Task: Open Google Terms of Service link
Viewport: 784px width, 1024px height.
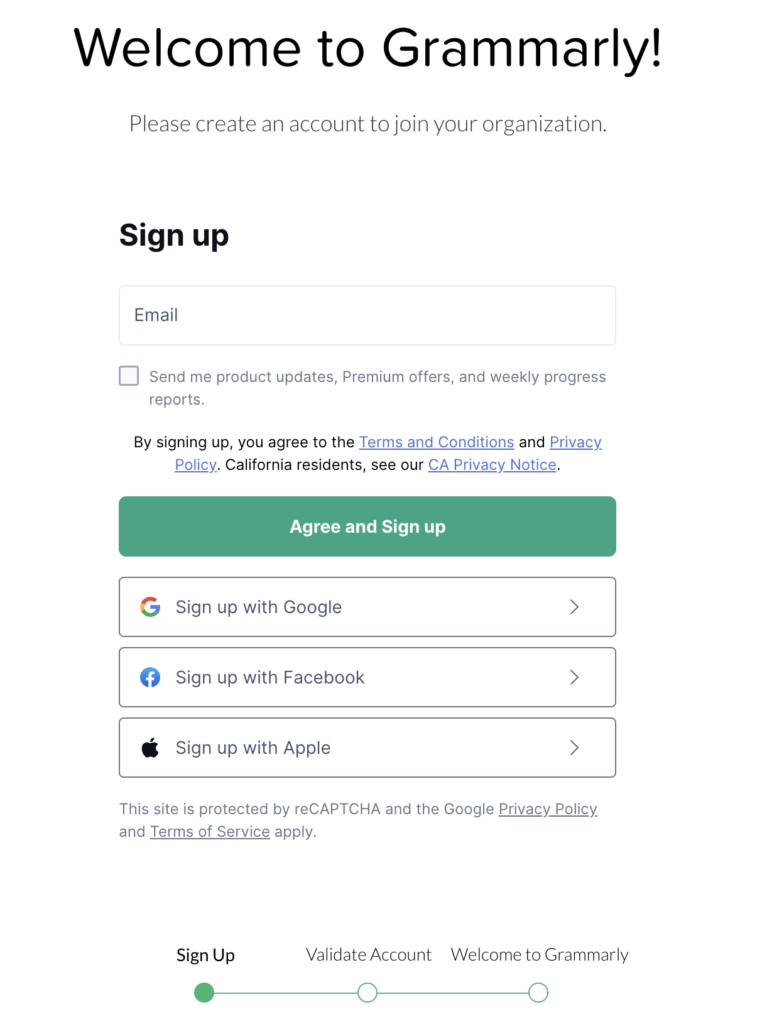Action: tap(210, 832)
